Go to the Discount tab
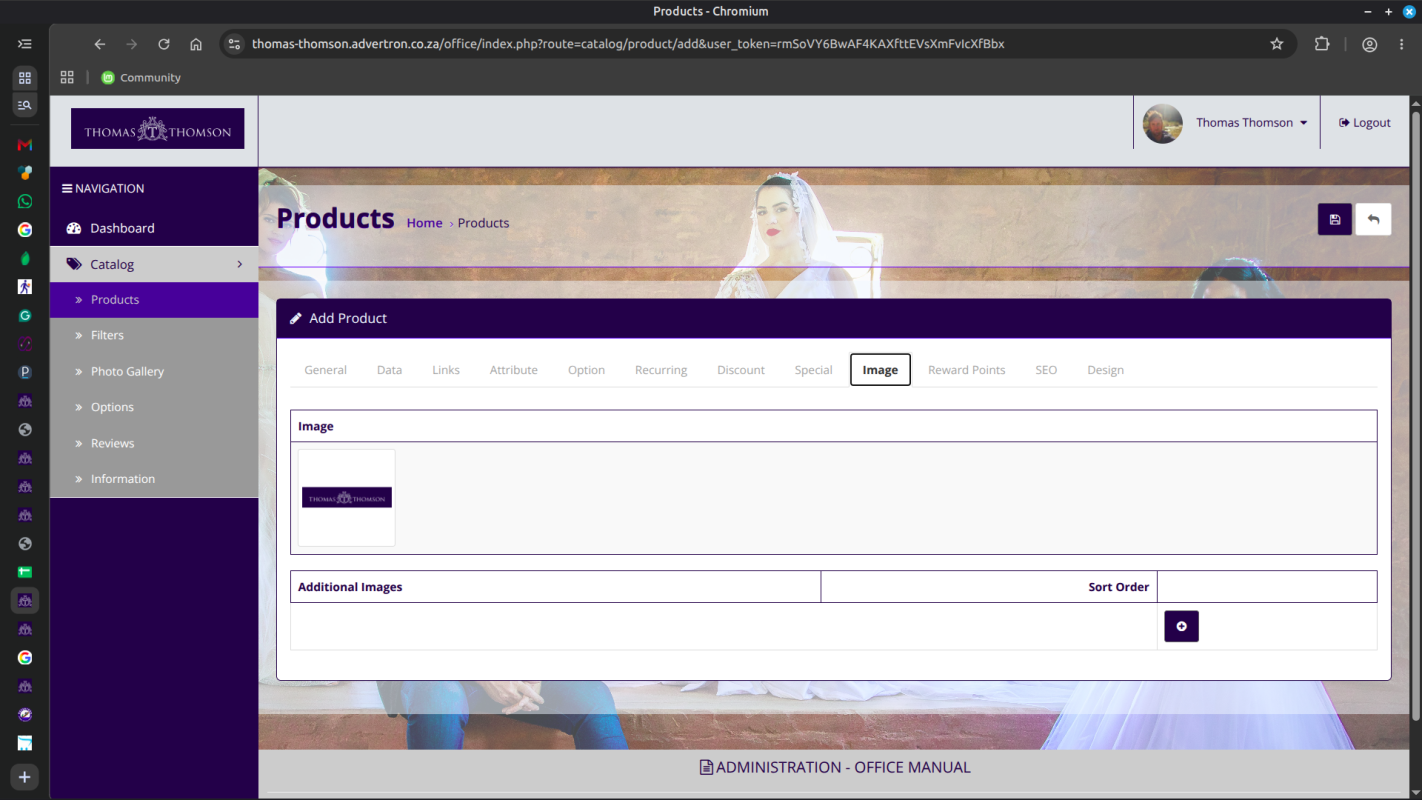 pos(740,370)
